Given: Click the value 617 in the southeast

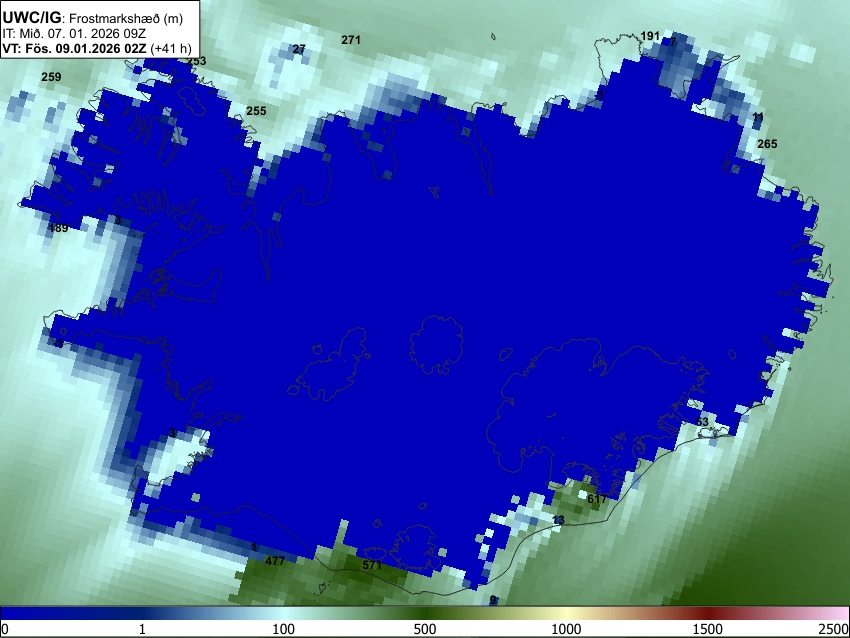Looking at the screenshot, I should [x=597, y=499].
